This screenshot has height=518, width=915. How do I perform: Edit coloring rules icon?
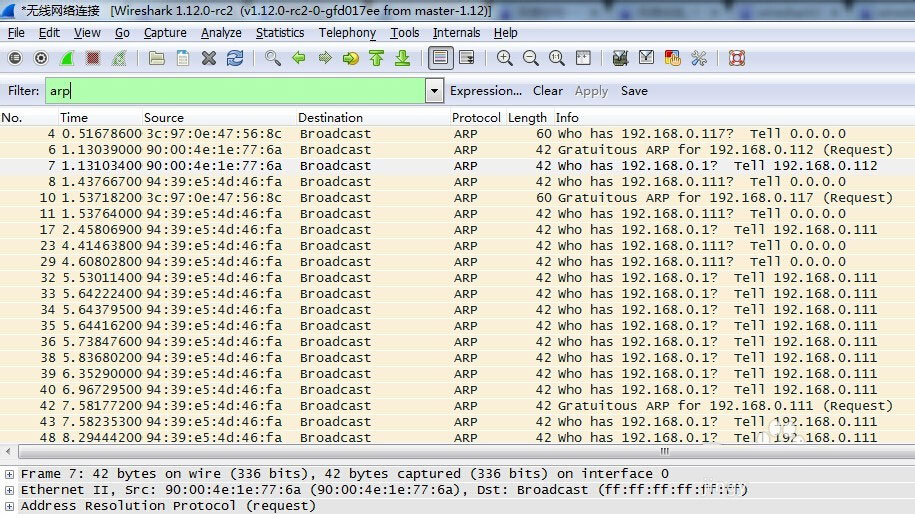(x=672, y=58)
